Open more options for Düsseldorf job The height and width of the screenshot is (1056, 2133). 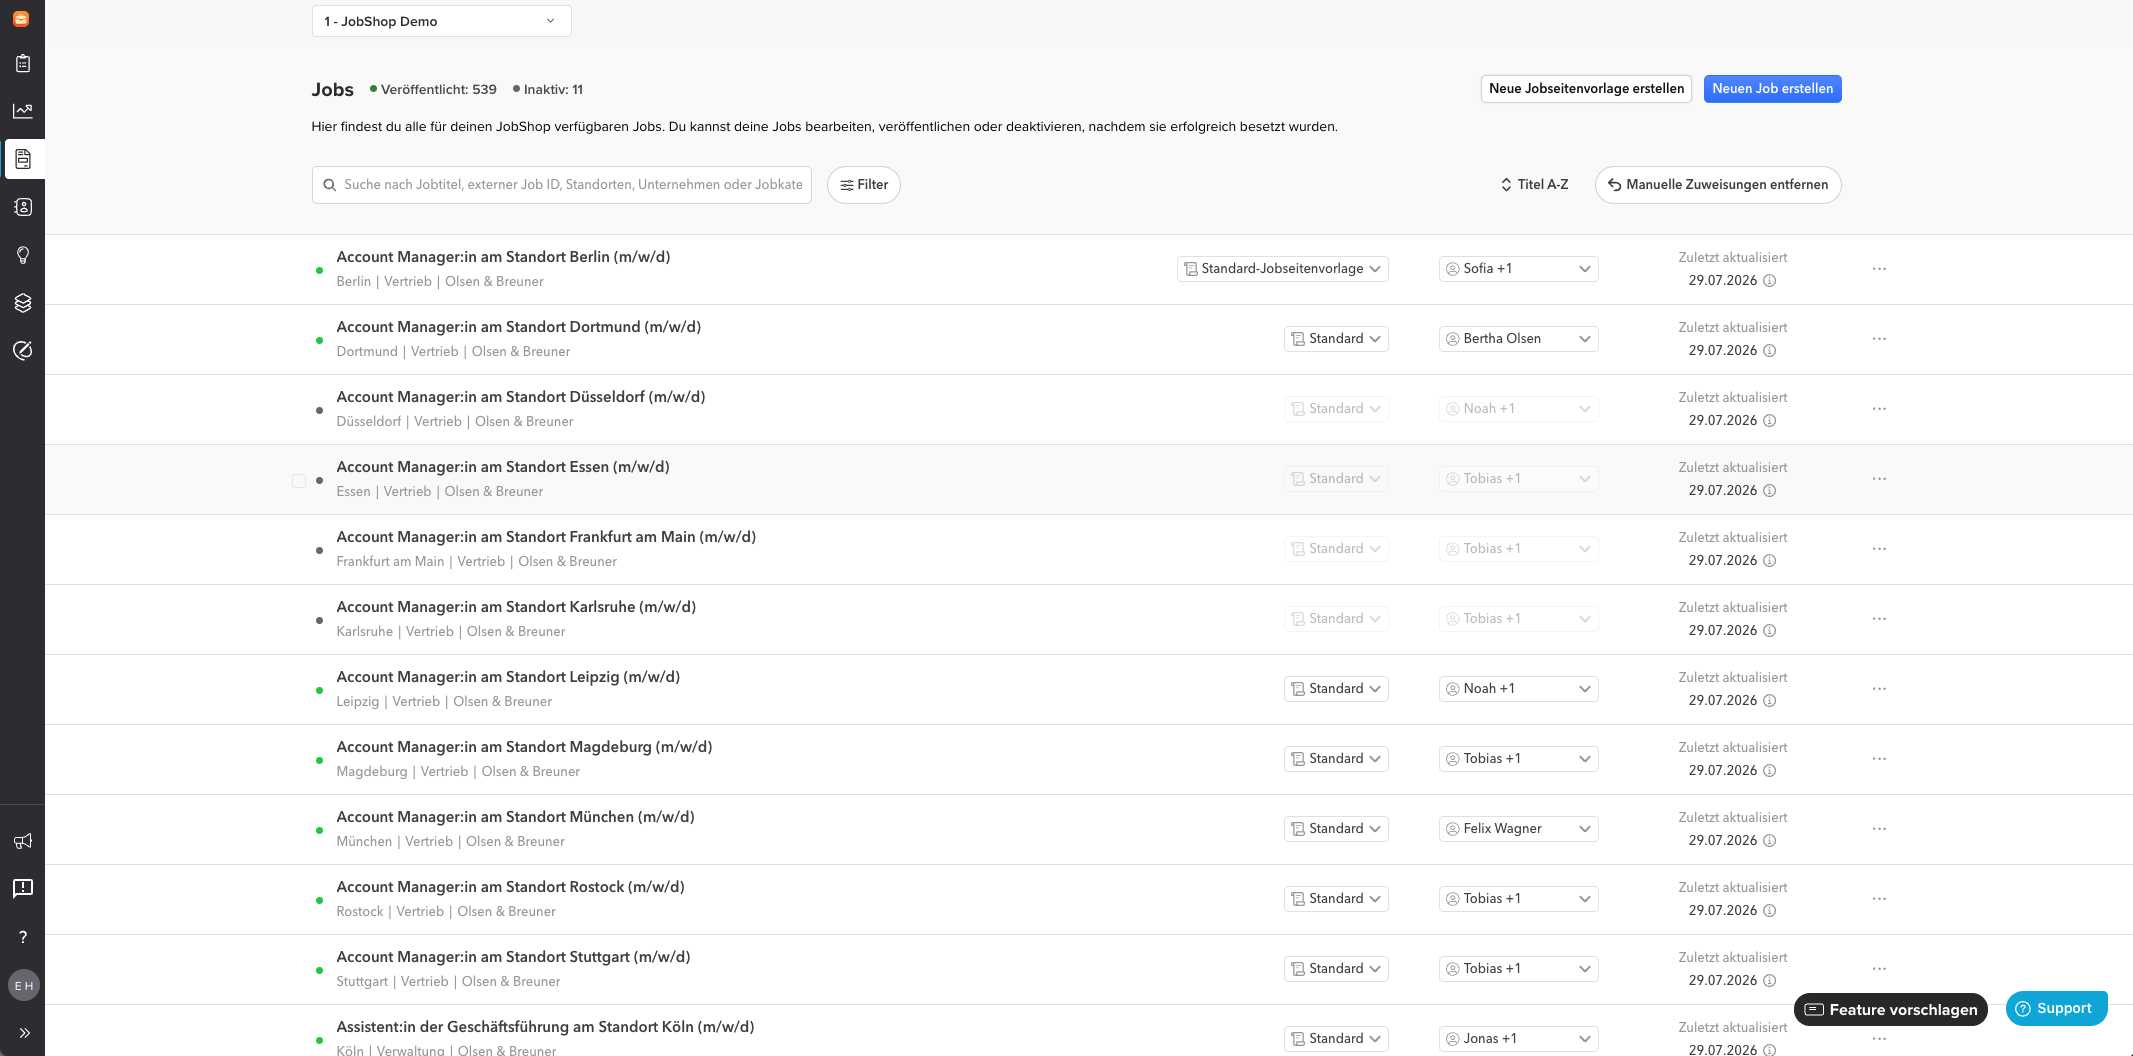pos(1879,409)
